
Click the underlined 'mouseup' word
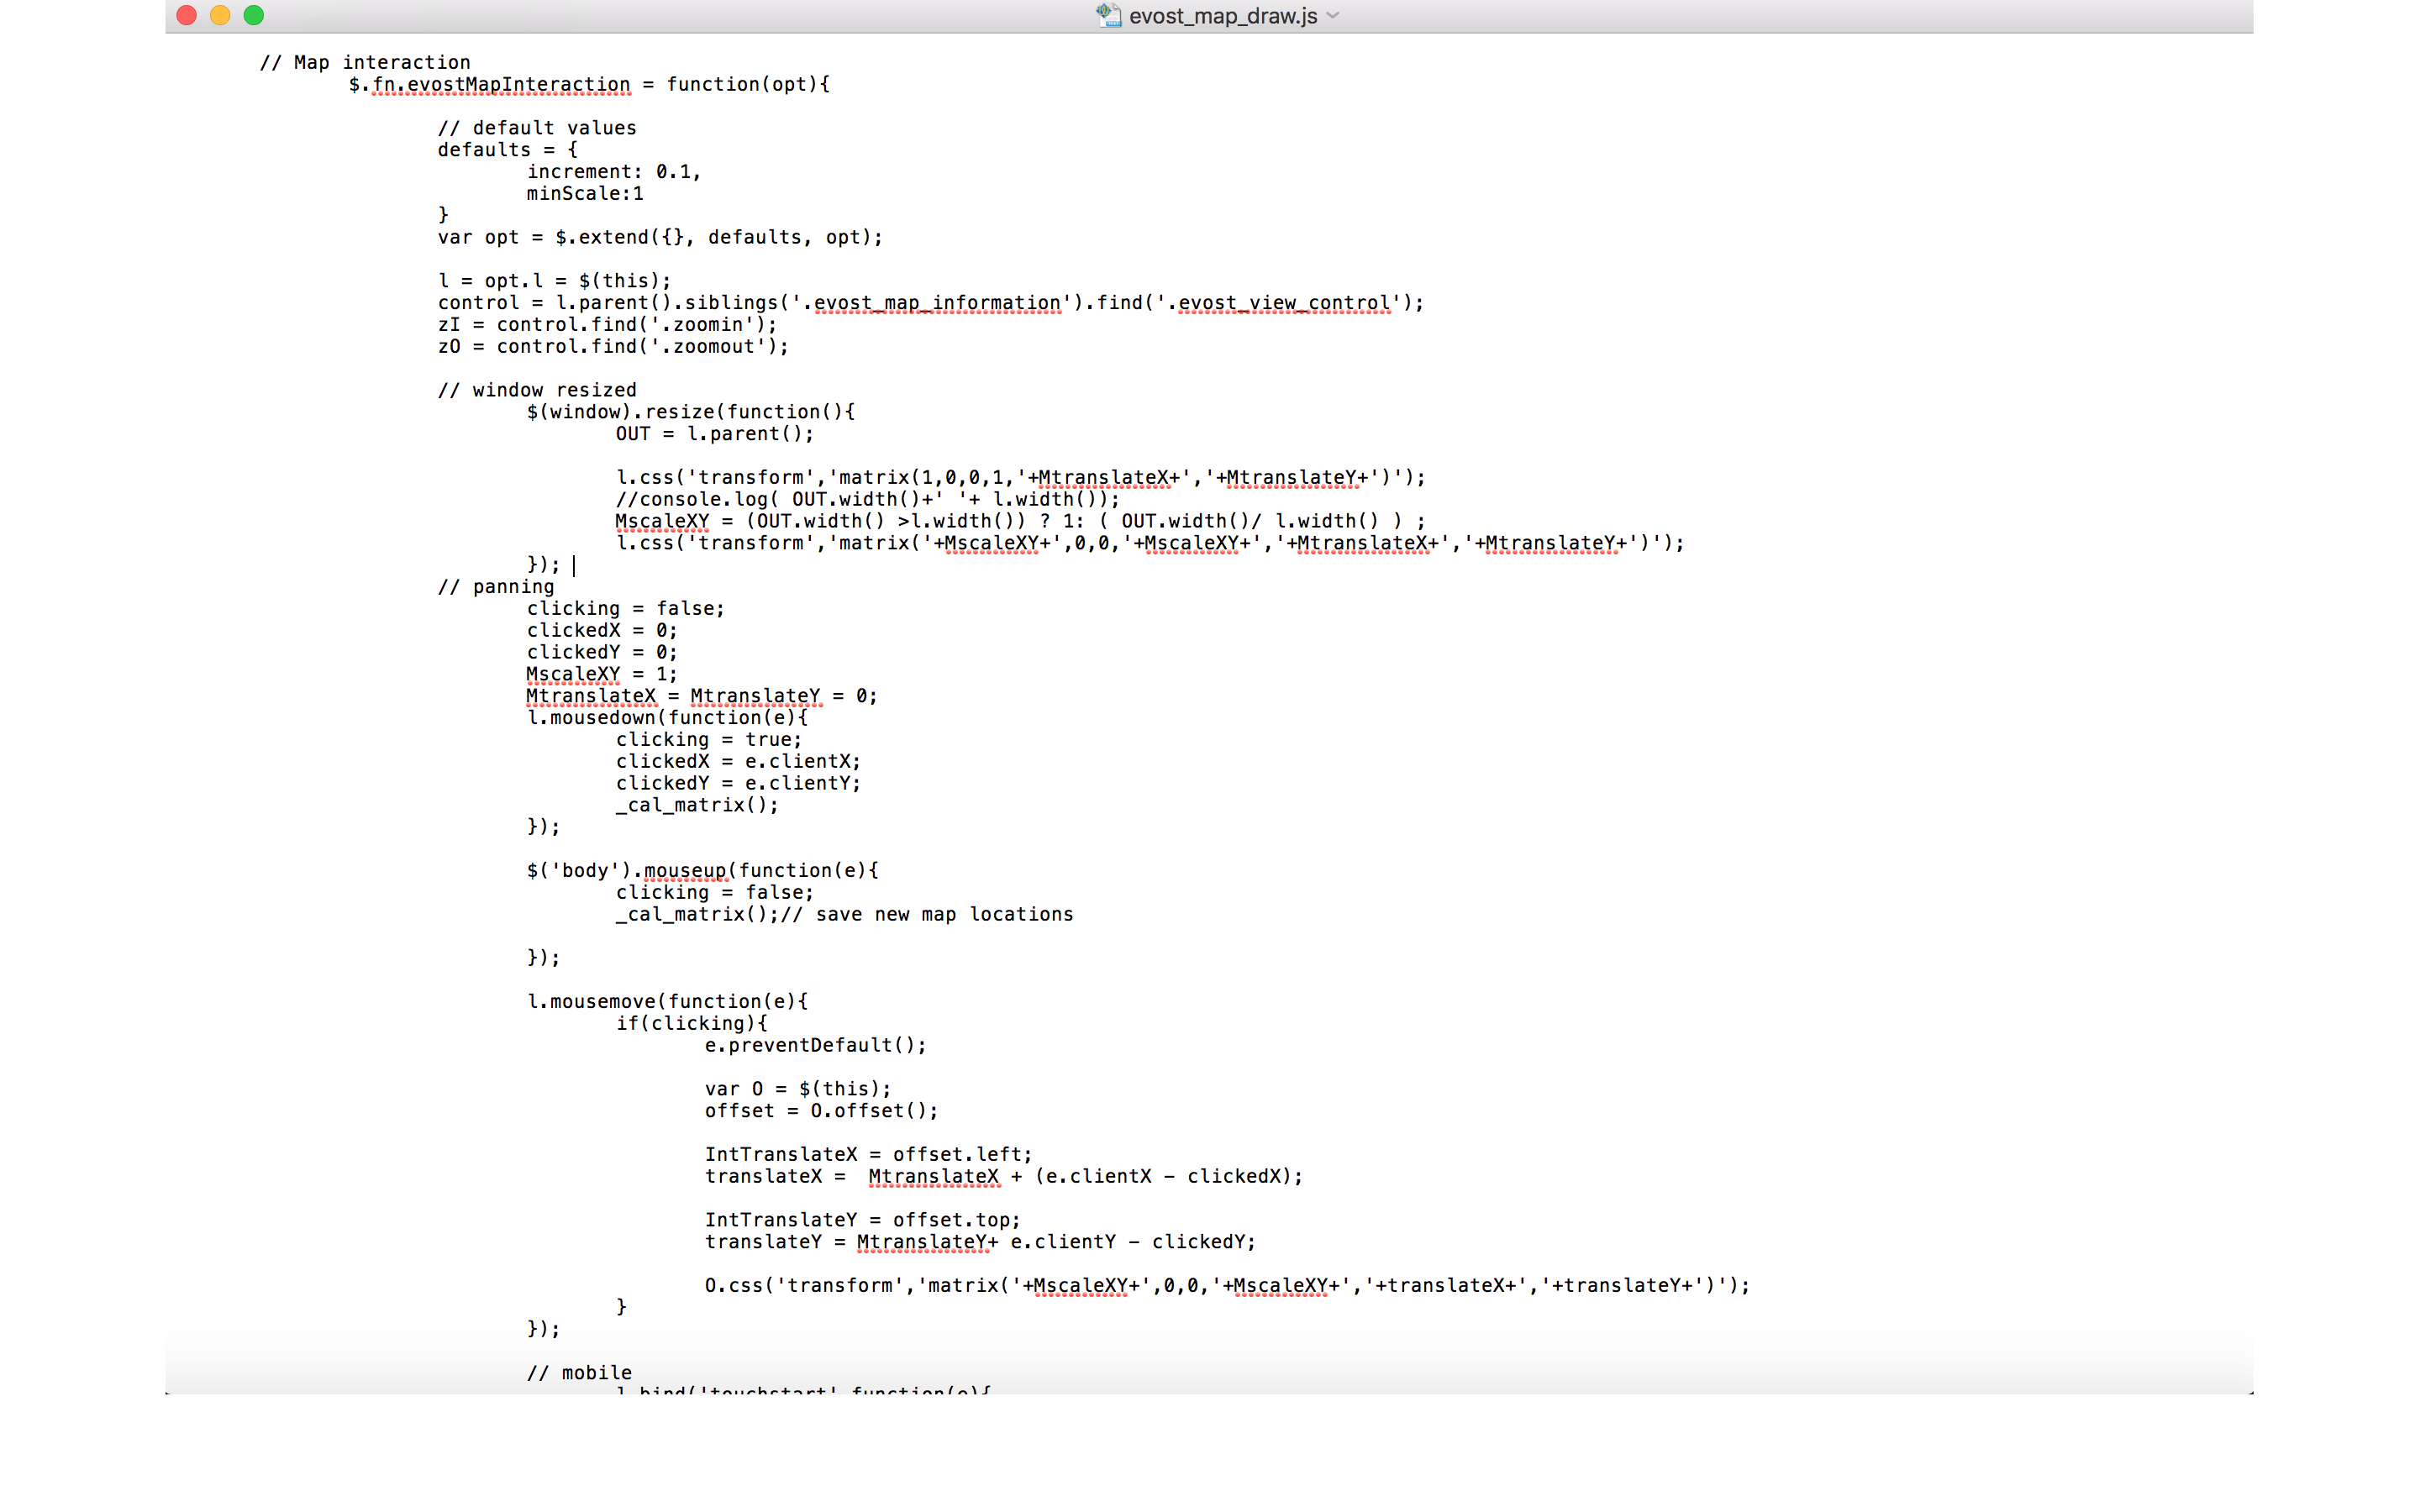[684, 871]
